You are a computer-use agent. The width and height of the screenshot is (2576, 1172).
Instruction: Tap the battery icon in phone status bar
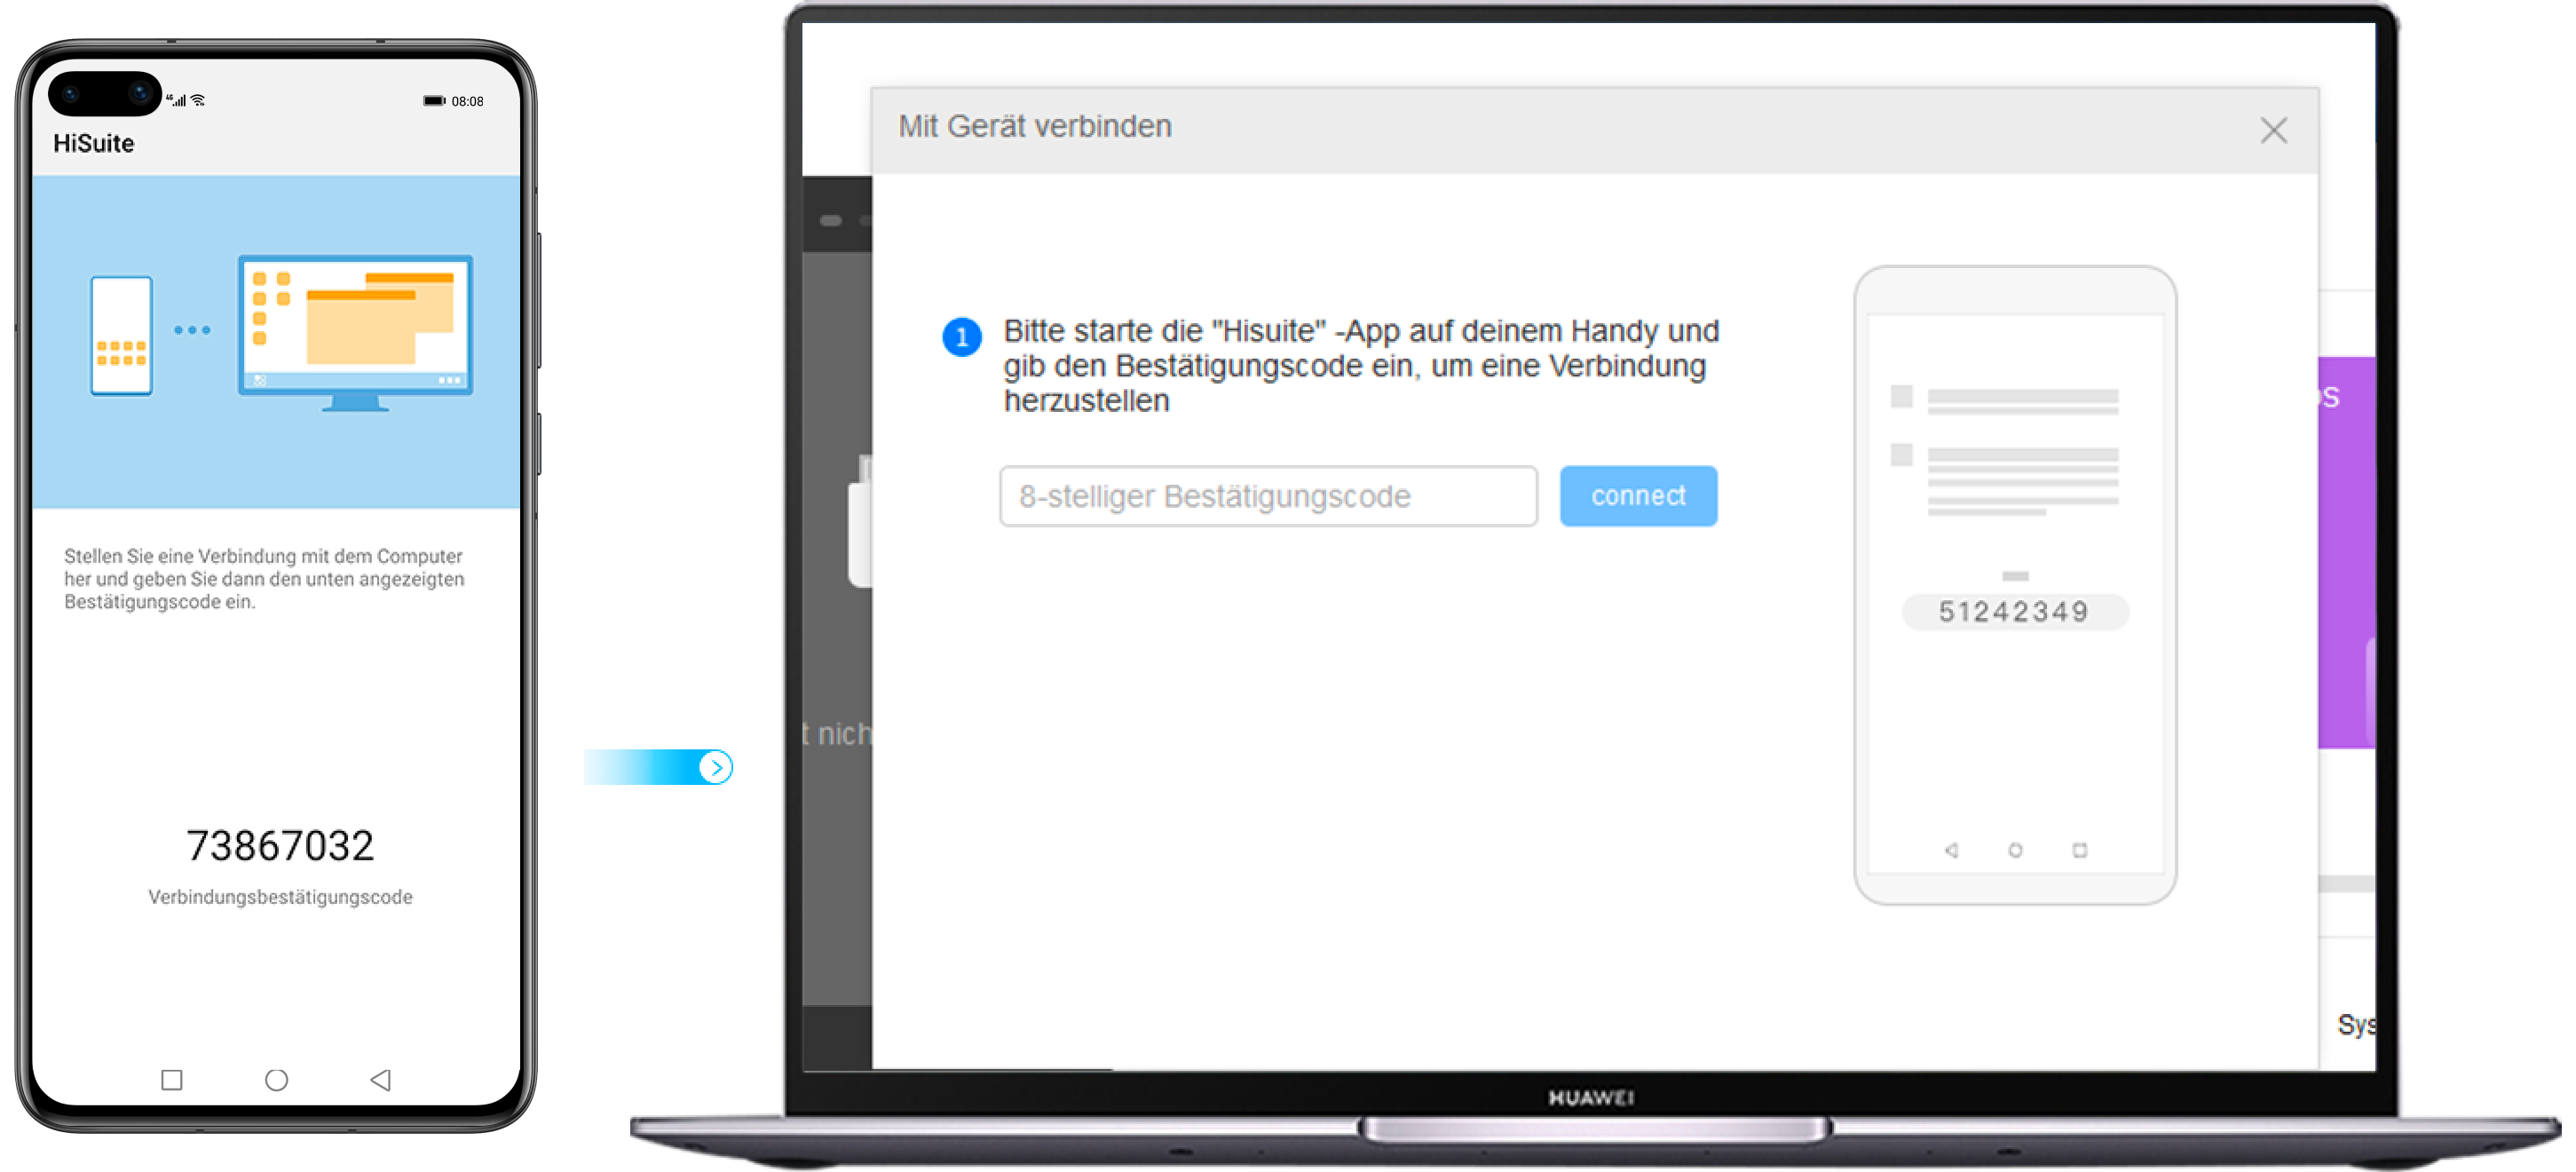[x=434, y=101]
